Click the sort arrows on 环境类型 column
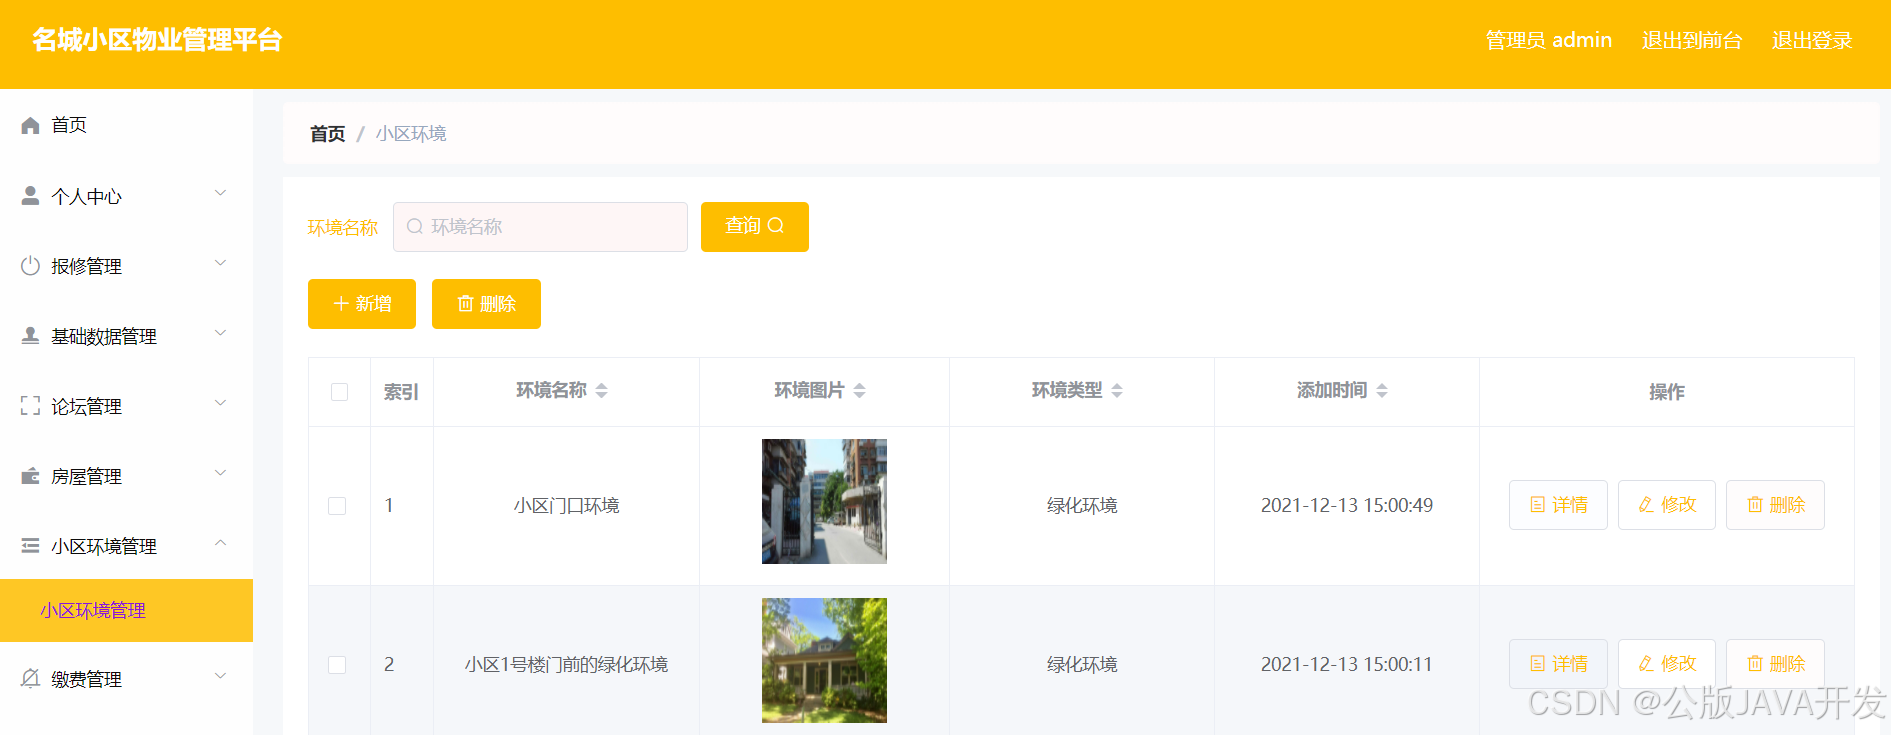Viewport: 1891px width, 735px height. point(1117,391)
